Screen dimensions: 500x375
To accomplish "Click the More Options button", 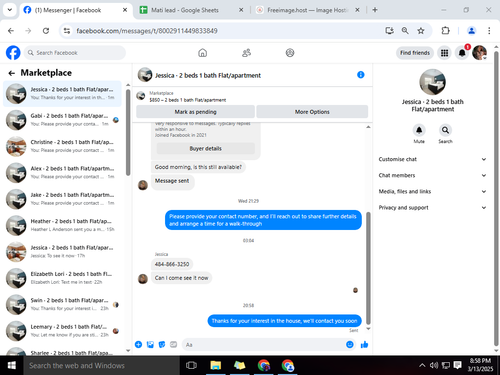I will [x=312, y=112].
